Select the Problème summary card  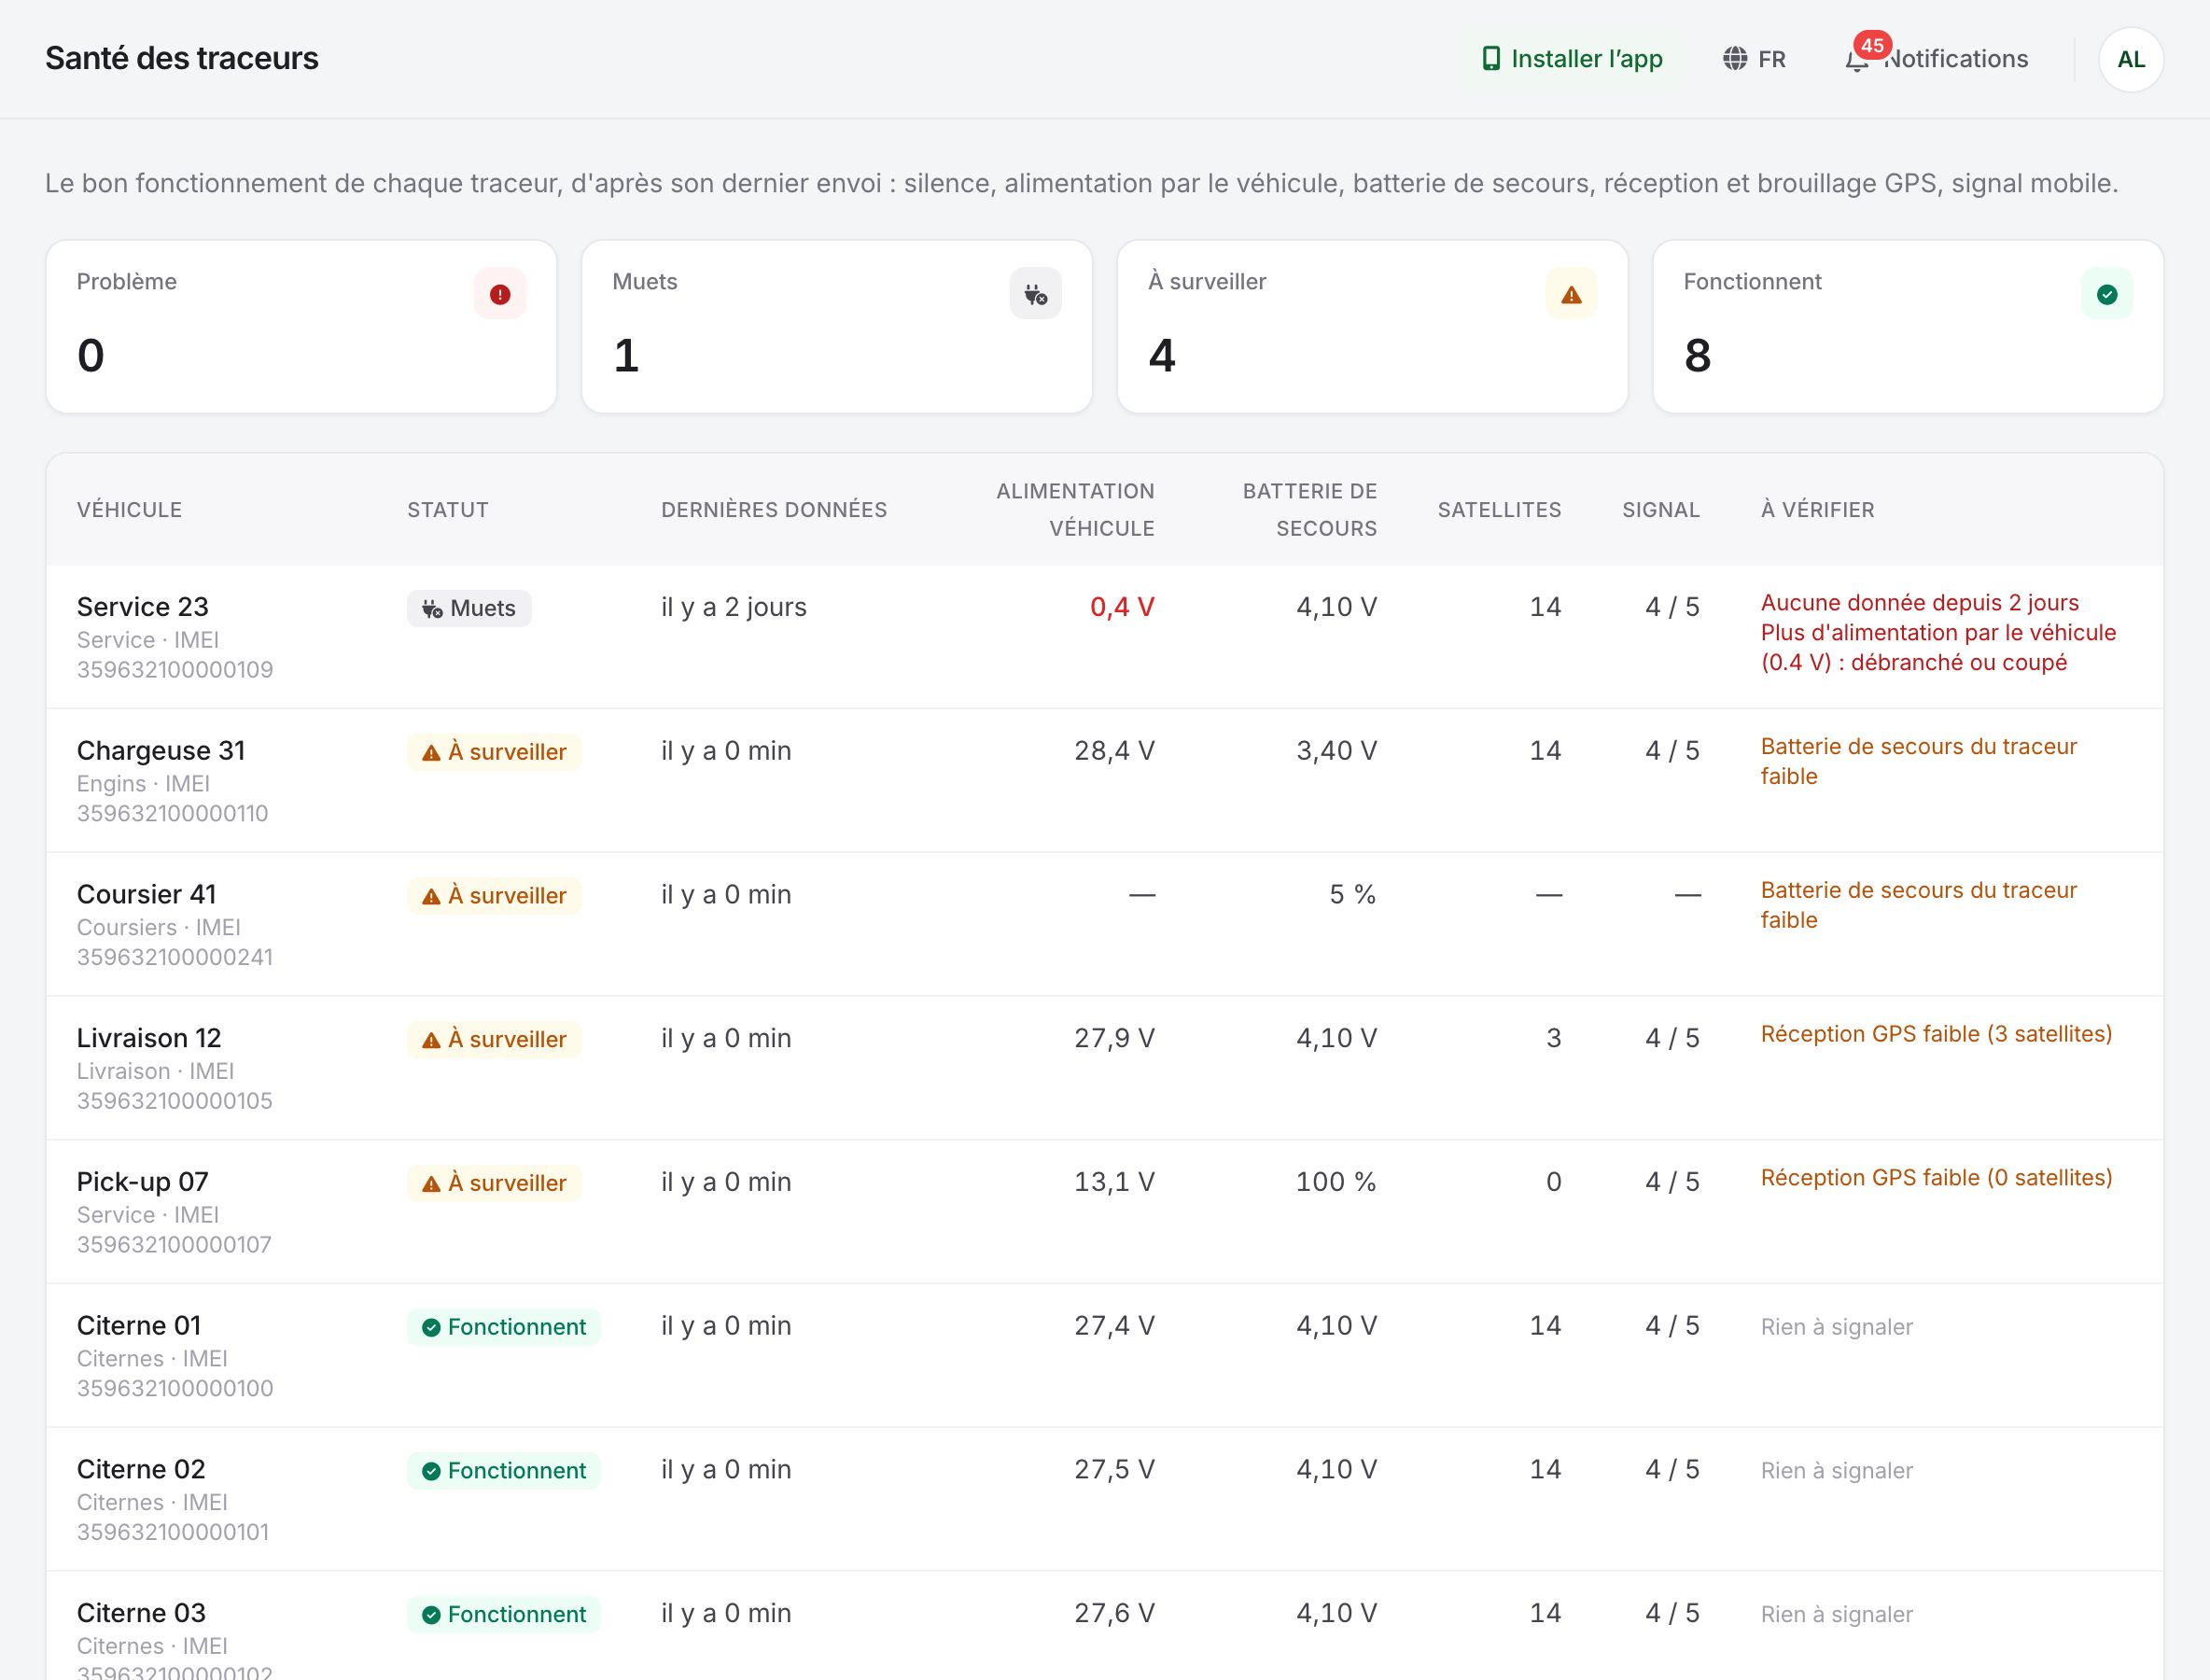point(301,326)
